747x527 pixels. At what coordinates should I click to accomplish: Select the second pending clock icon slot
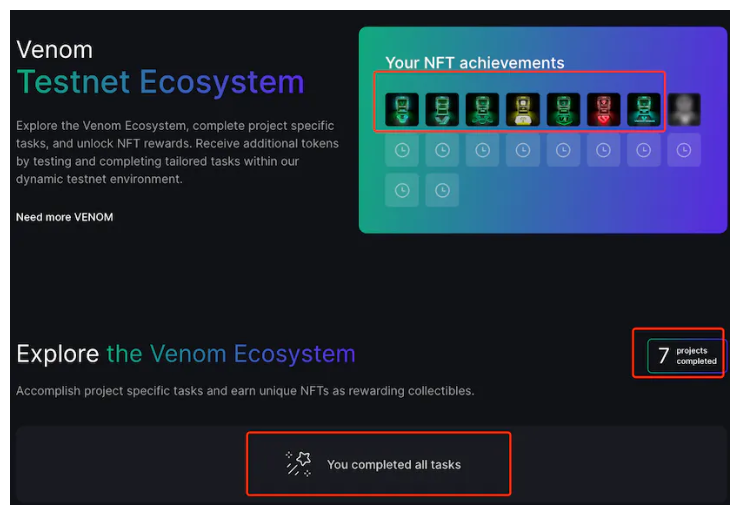click(x=442, y=150)
